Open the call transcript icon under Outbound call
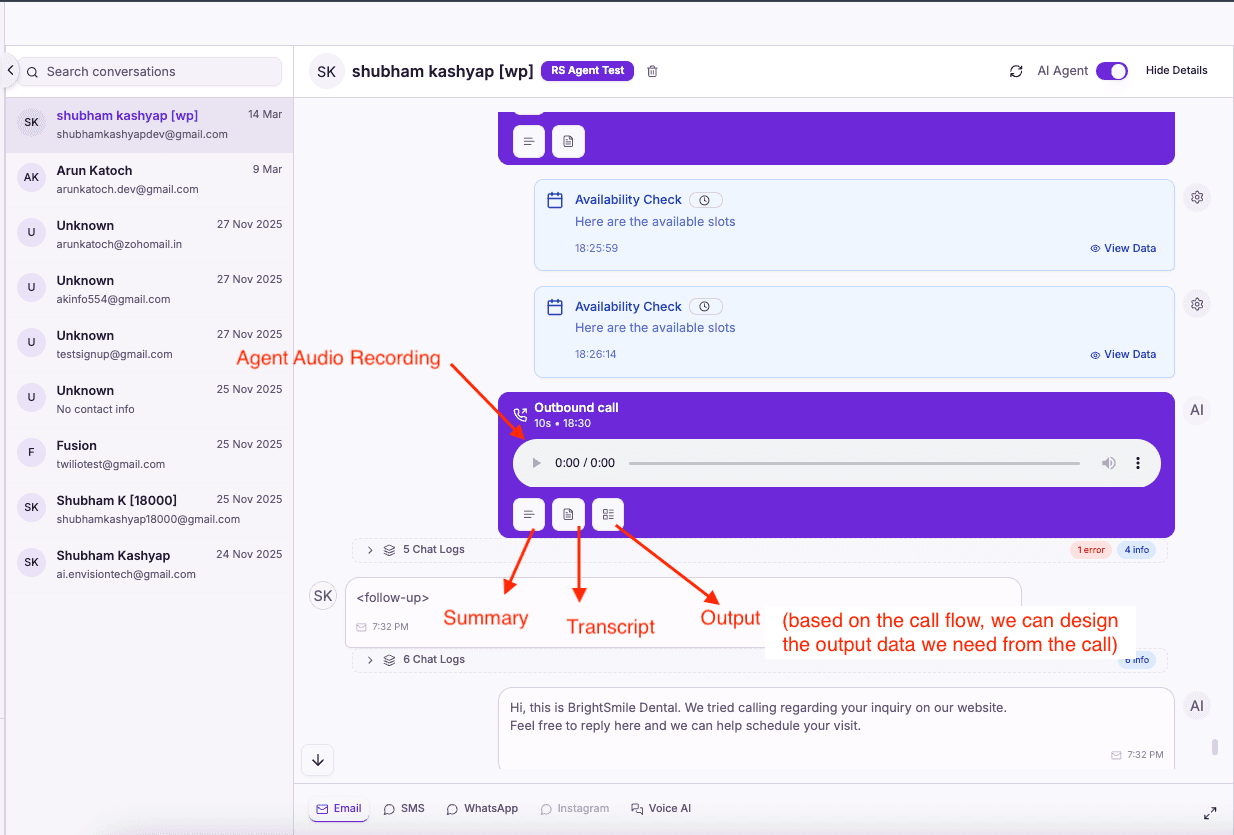This screenshot has width=1234, height=835. tap(568, 514)
